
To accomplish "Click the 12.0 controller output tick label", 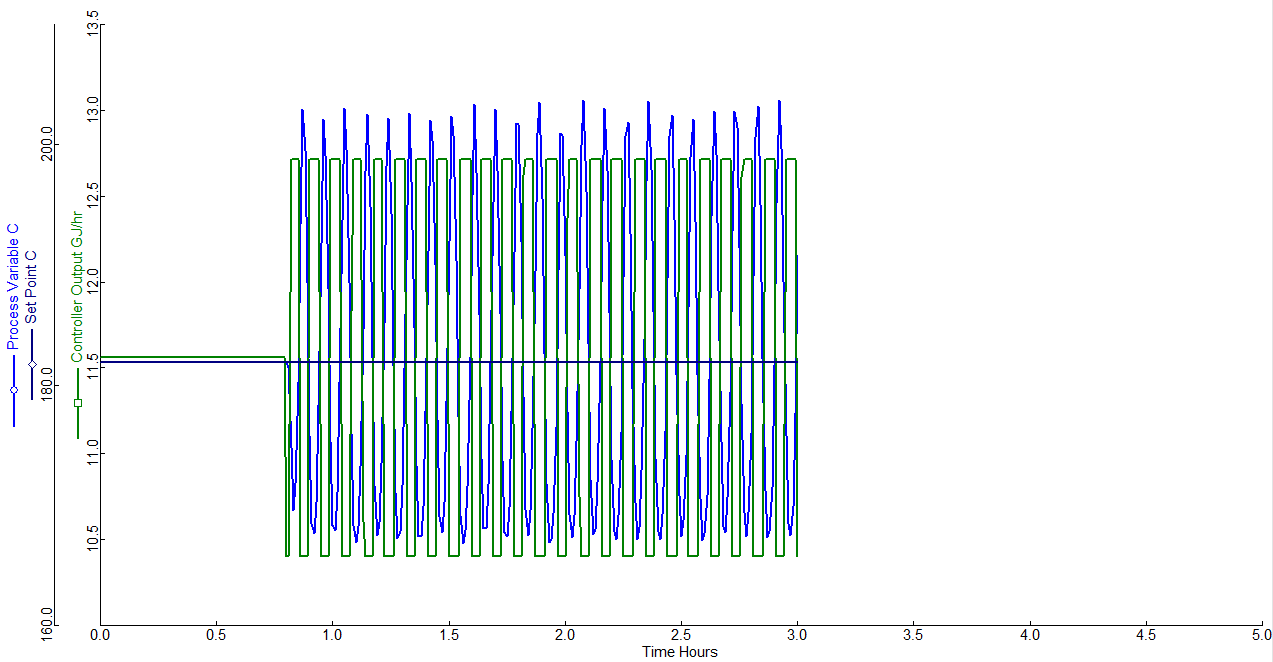I will coord(93,281).
